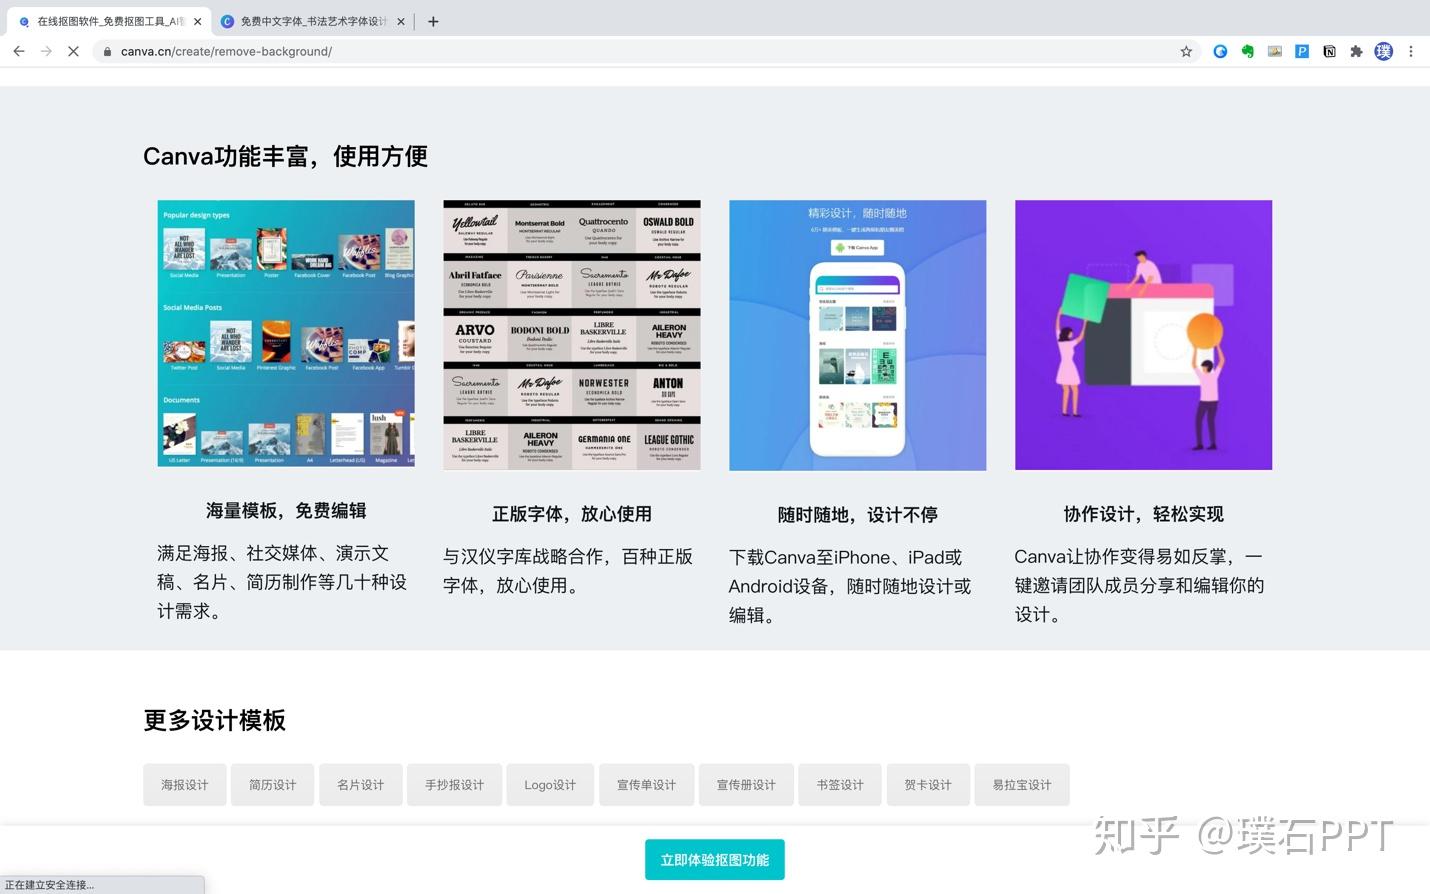Click the Canva功能丰富，使用方便 heading
1430x894 pixels.
tap(286, 157)
